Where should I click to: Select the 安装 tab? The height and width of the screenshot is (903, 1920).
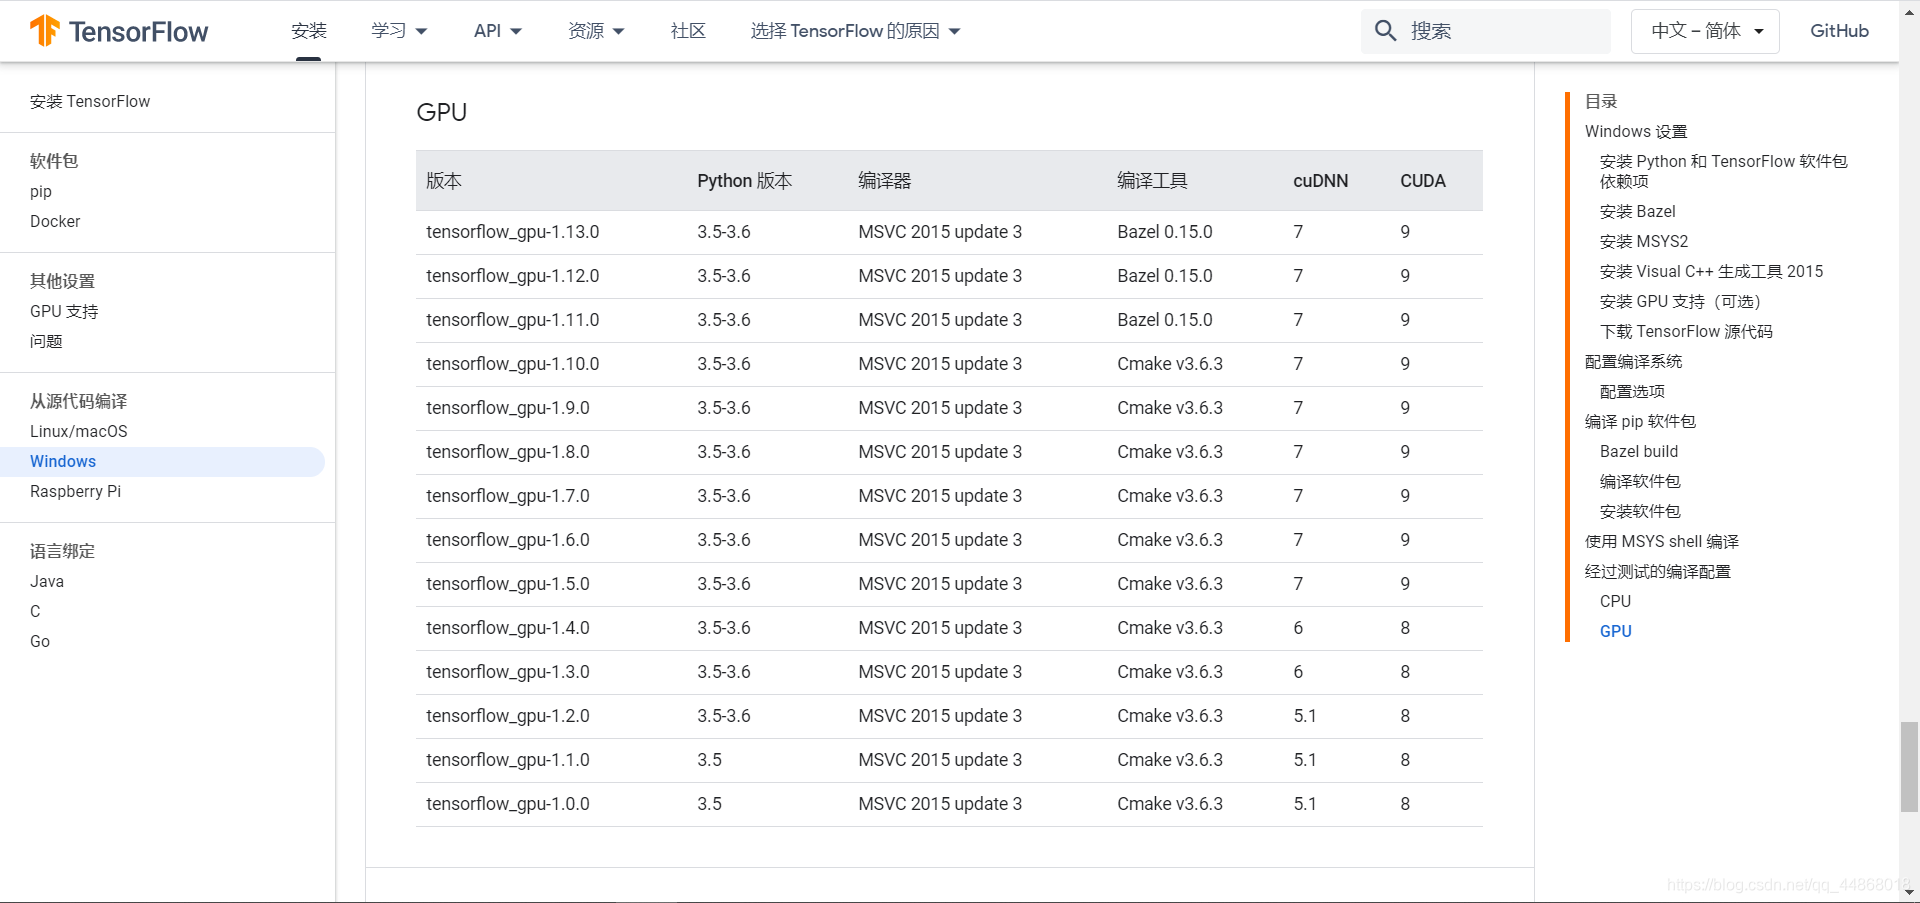309,31
